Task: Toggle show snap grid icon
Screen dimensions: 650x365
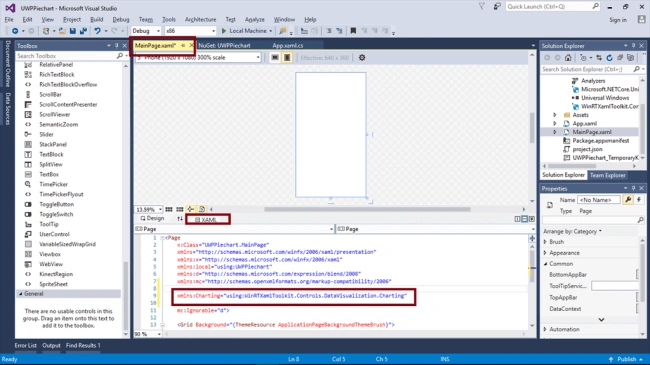Action: pyautogui.click(x=169, y=209)
